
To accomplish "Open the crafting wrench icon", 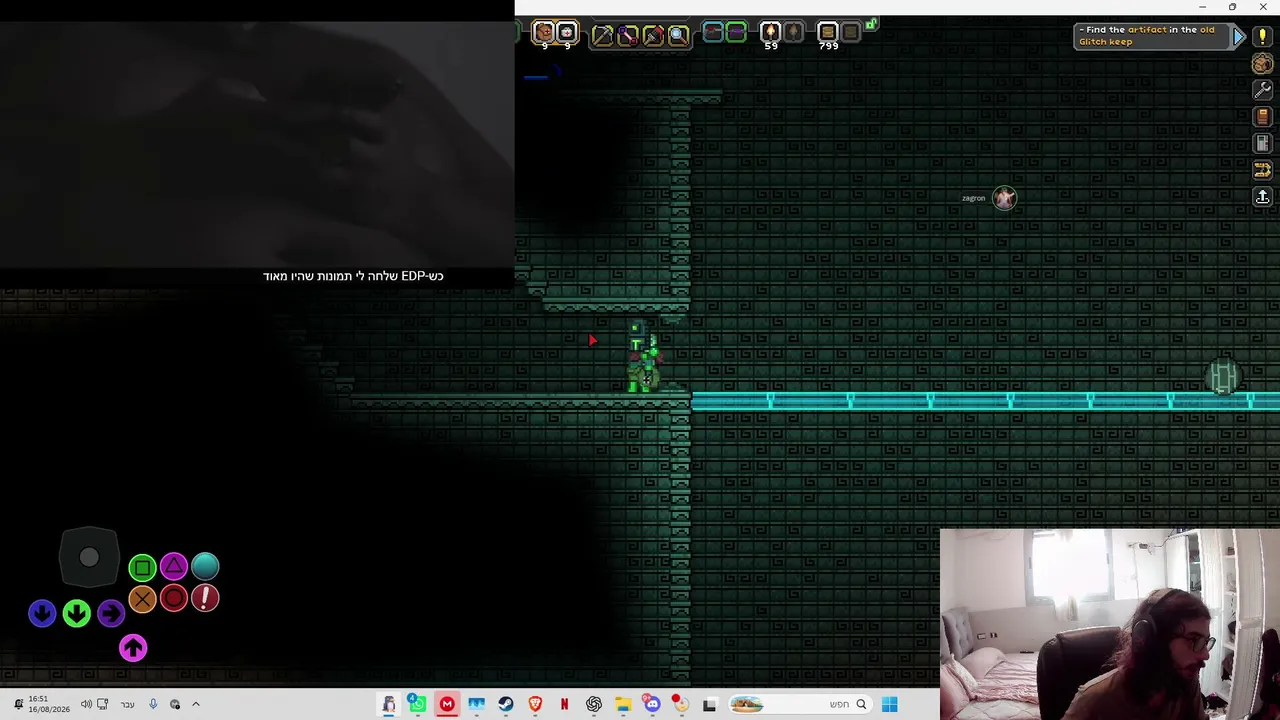I will click(x=1262, y=90).
